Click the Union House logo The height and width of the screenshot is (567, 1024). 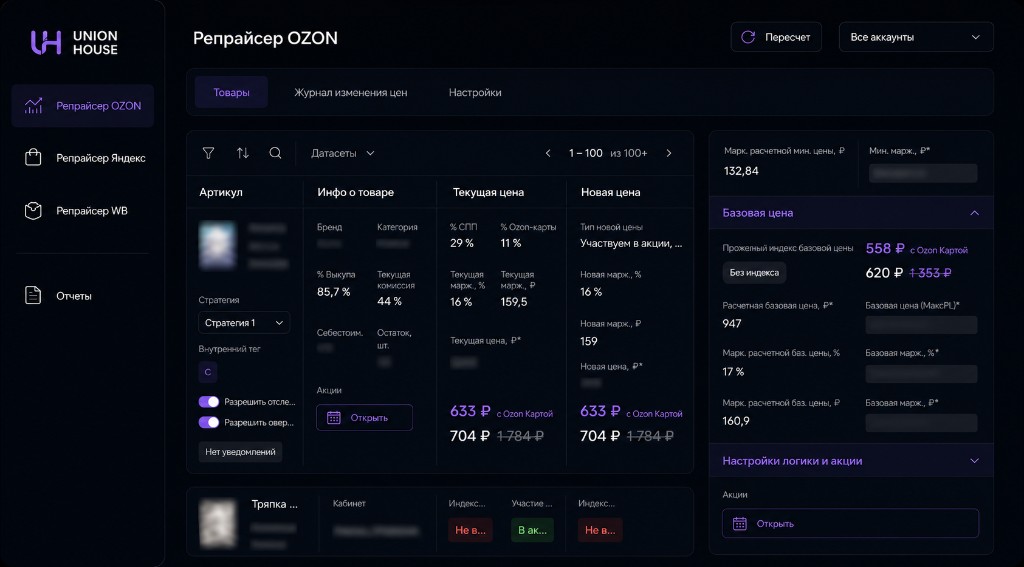(x=74, y=42)
